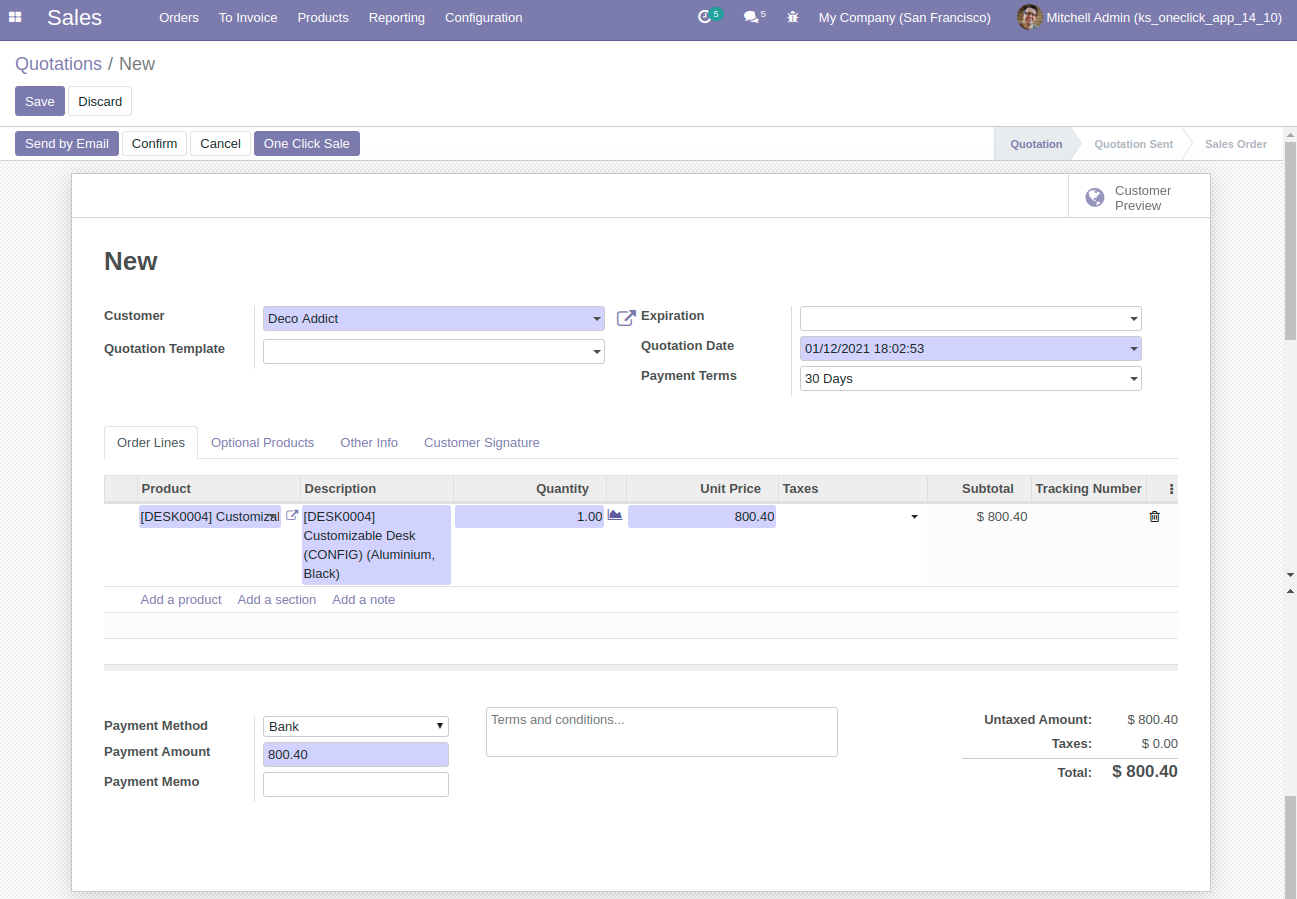Expand the Taxes dropdown in order line
1297x899 pixels.
[x=913, y=517]
